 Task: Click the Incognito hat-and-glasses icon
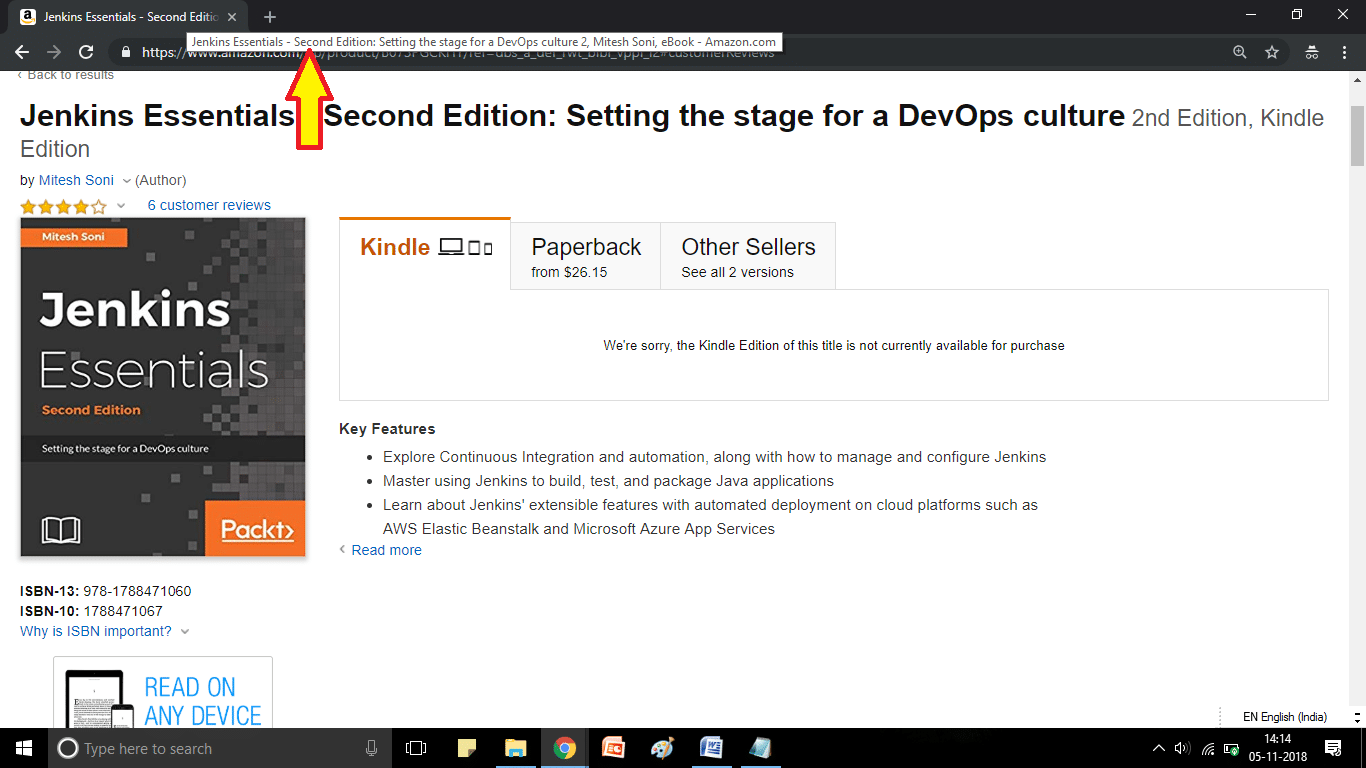(x=1311, y=52)
